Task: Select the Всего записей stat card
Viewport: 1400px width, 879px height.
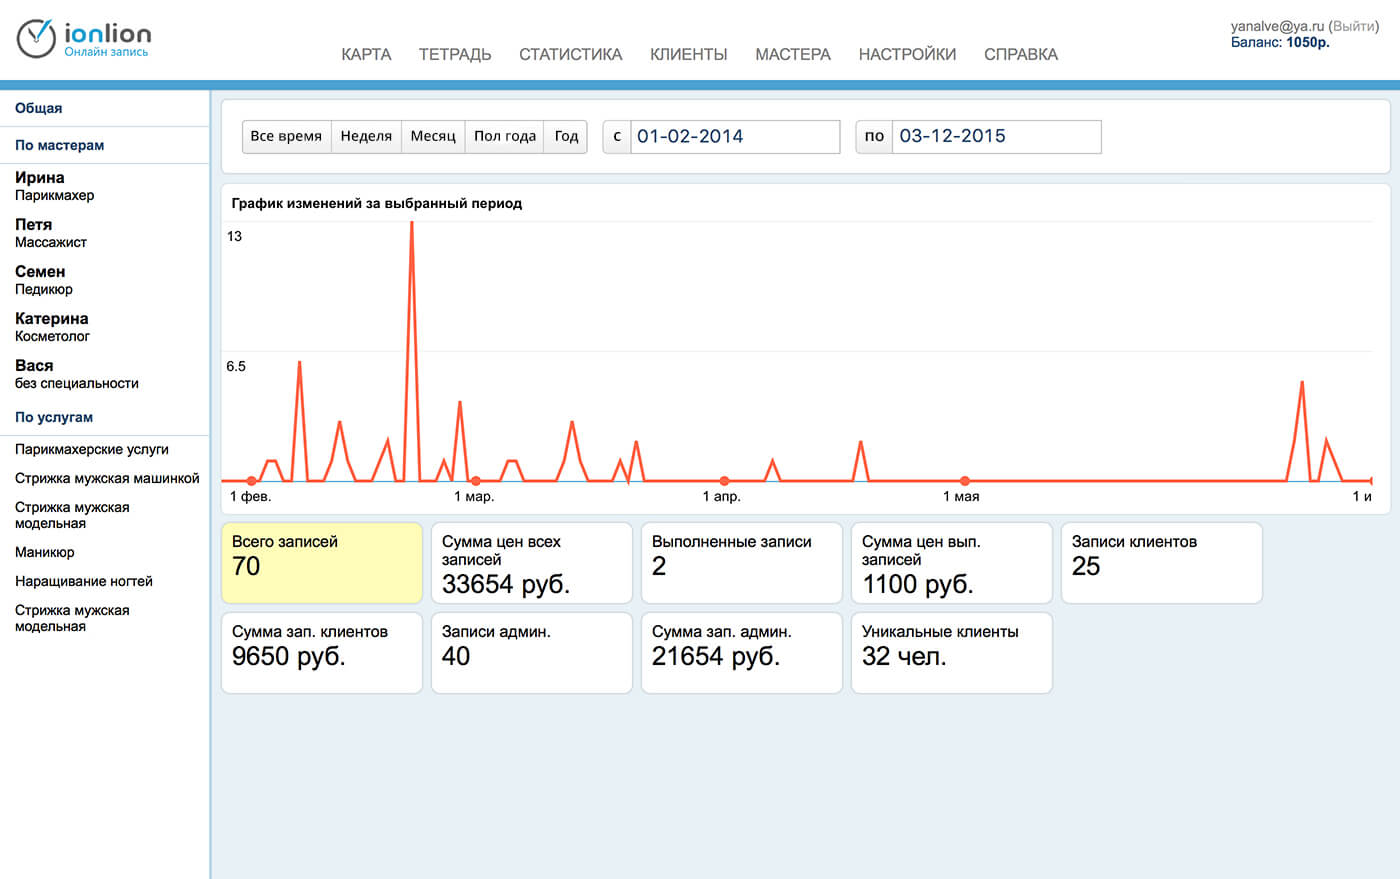Action: pyautogui.click(x=321, y=563)
